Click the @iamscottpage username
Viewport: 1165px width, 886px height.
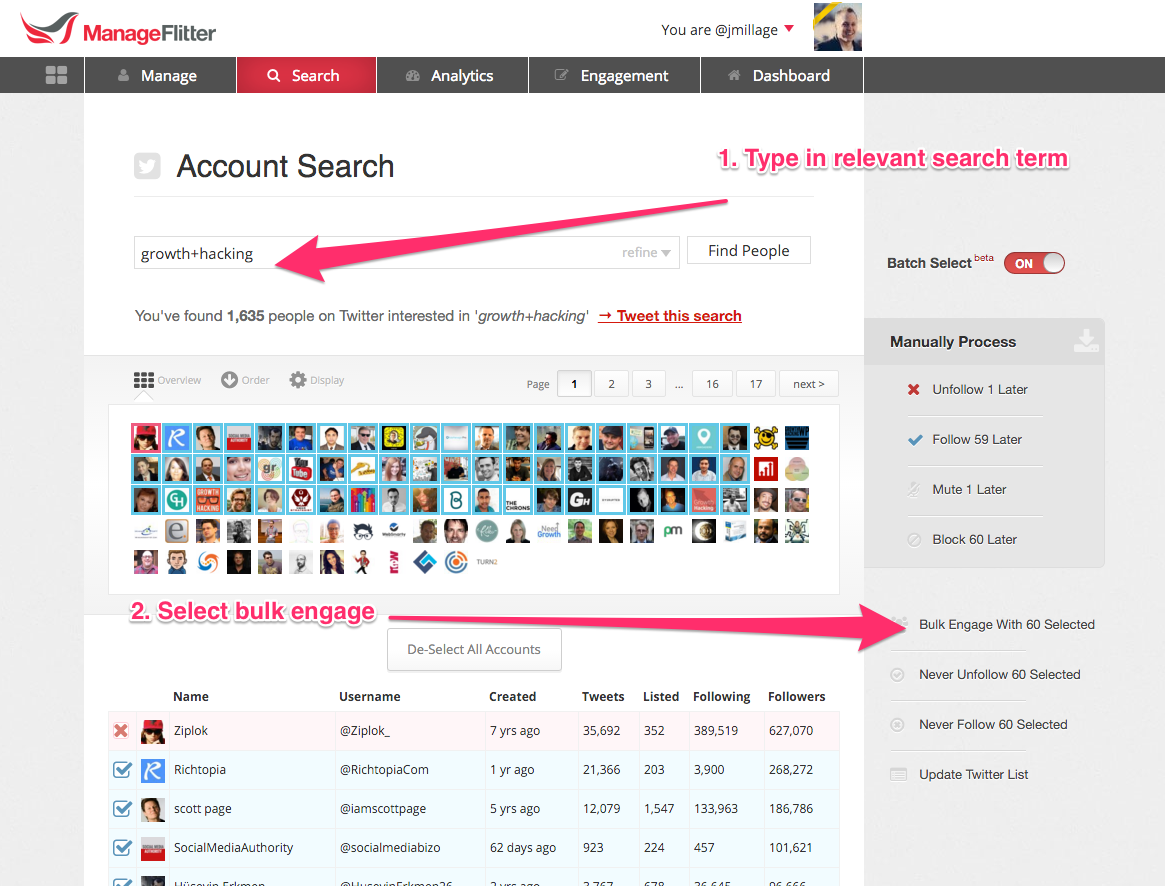point(383,809)
